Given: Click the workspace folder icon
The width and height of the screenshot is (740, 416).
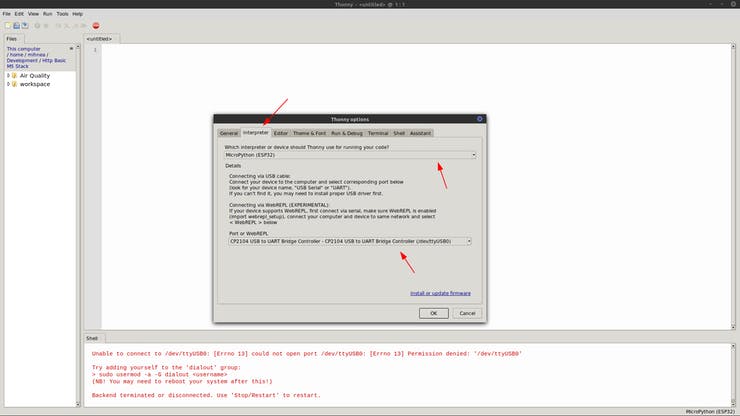Looking at the screenshot, I should (14, 84).
